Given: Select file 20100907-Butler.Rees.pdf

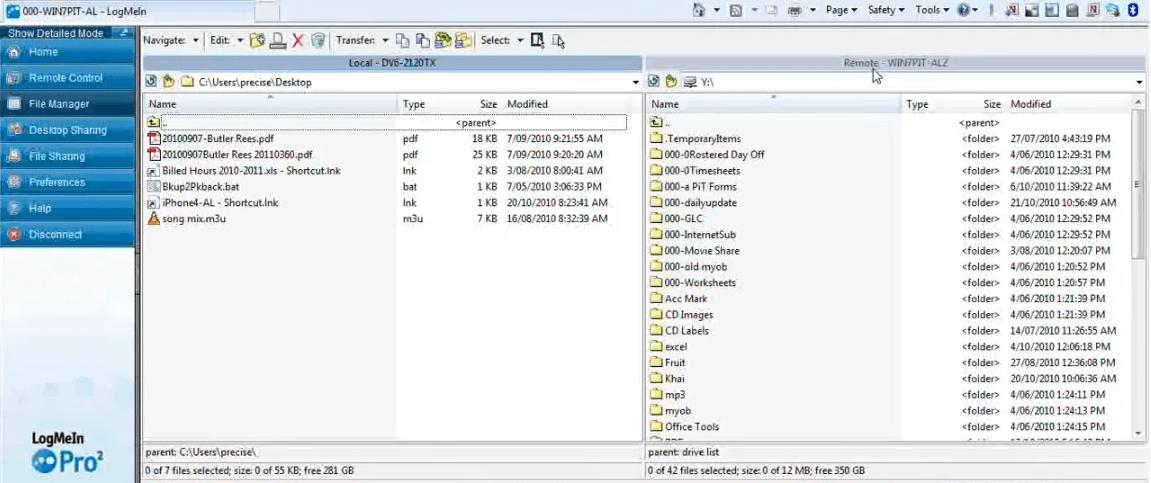Looking at the screenshot, I should point(218,139).
